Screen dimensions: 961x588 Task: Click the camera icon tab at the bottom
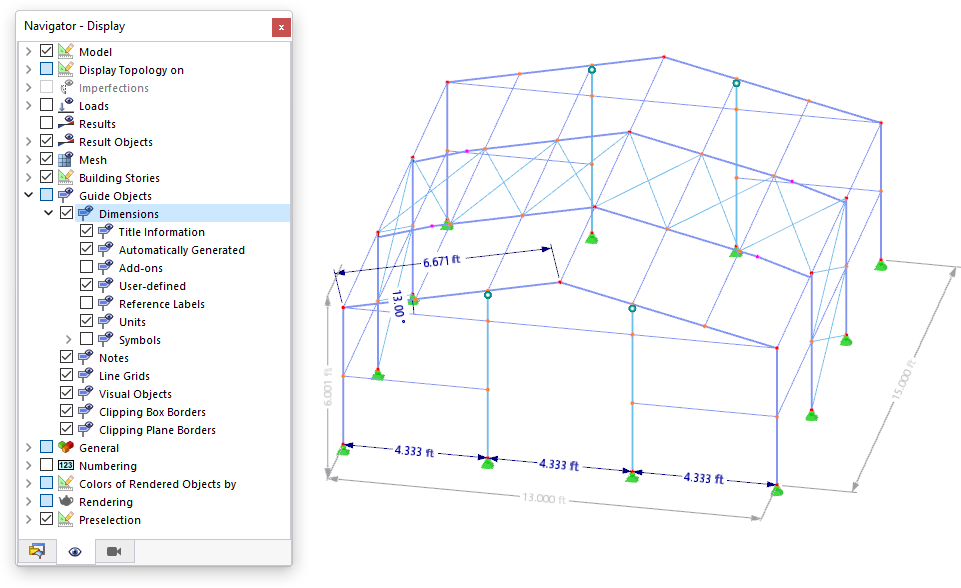tap(113, 551)
